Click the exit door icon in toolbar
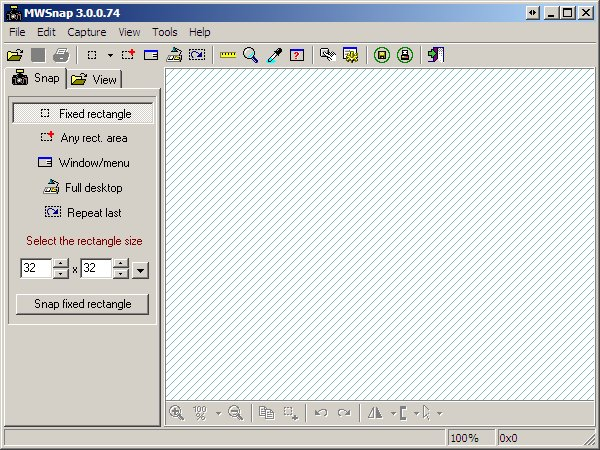The width and height of the screenshot is (600, 450). tap(436, 55)
